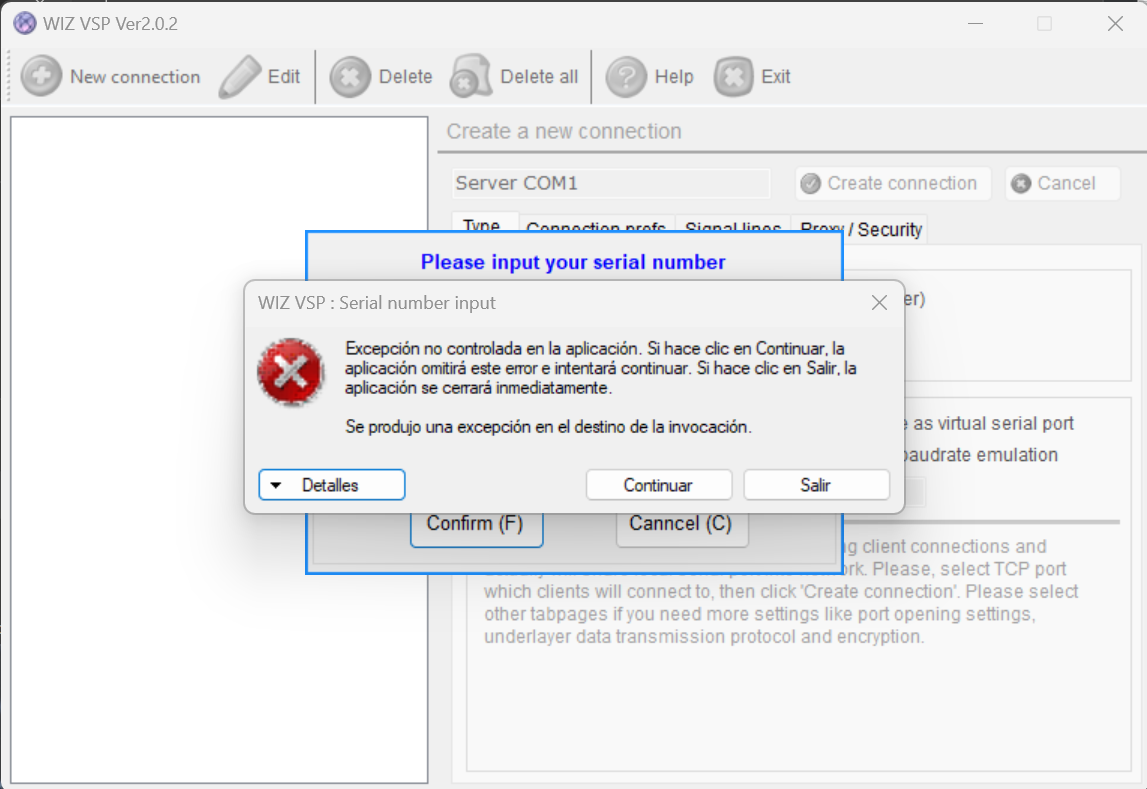1147x789 pixels.
Task: Click the Delete all toolbar icon
Action: [470, 76]
